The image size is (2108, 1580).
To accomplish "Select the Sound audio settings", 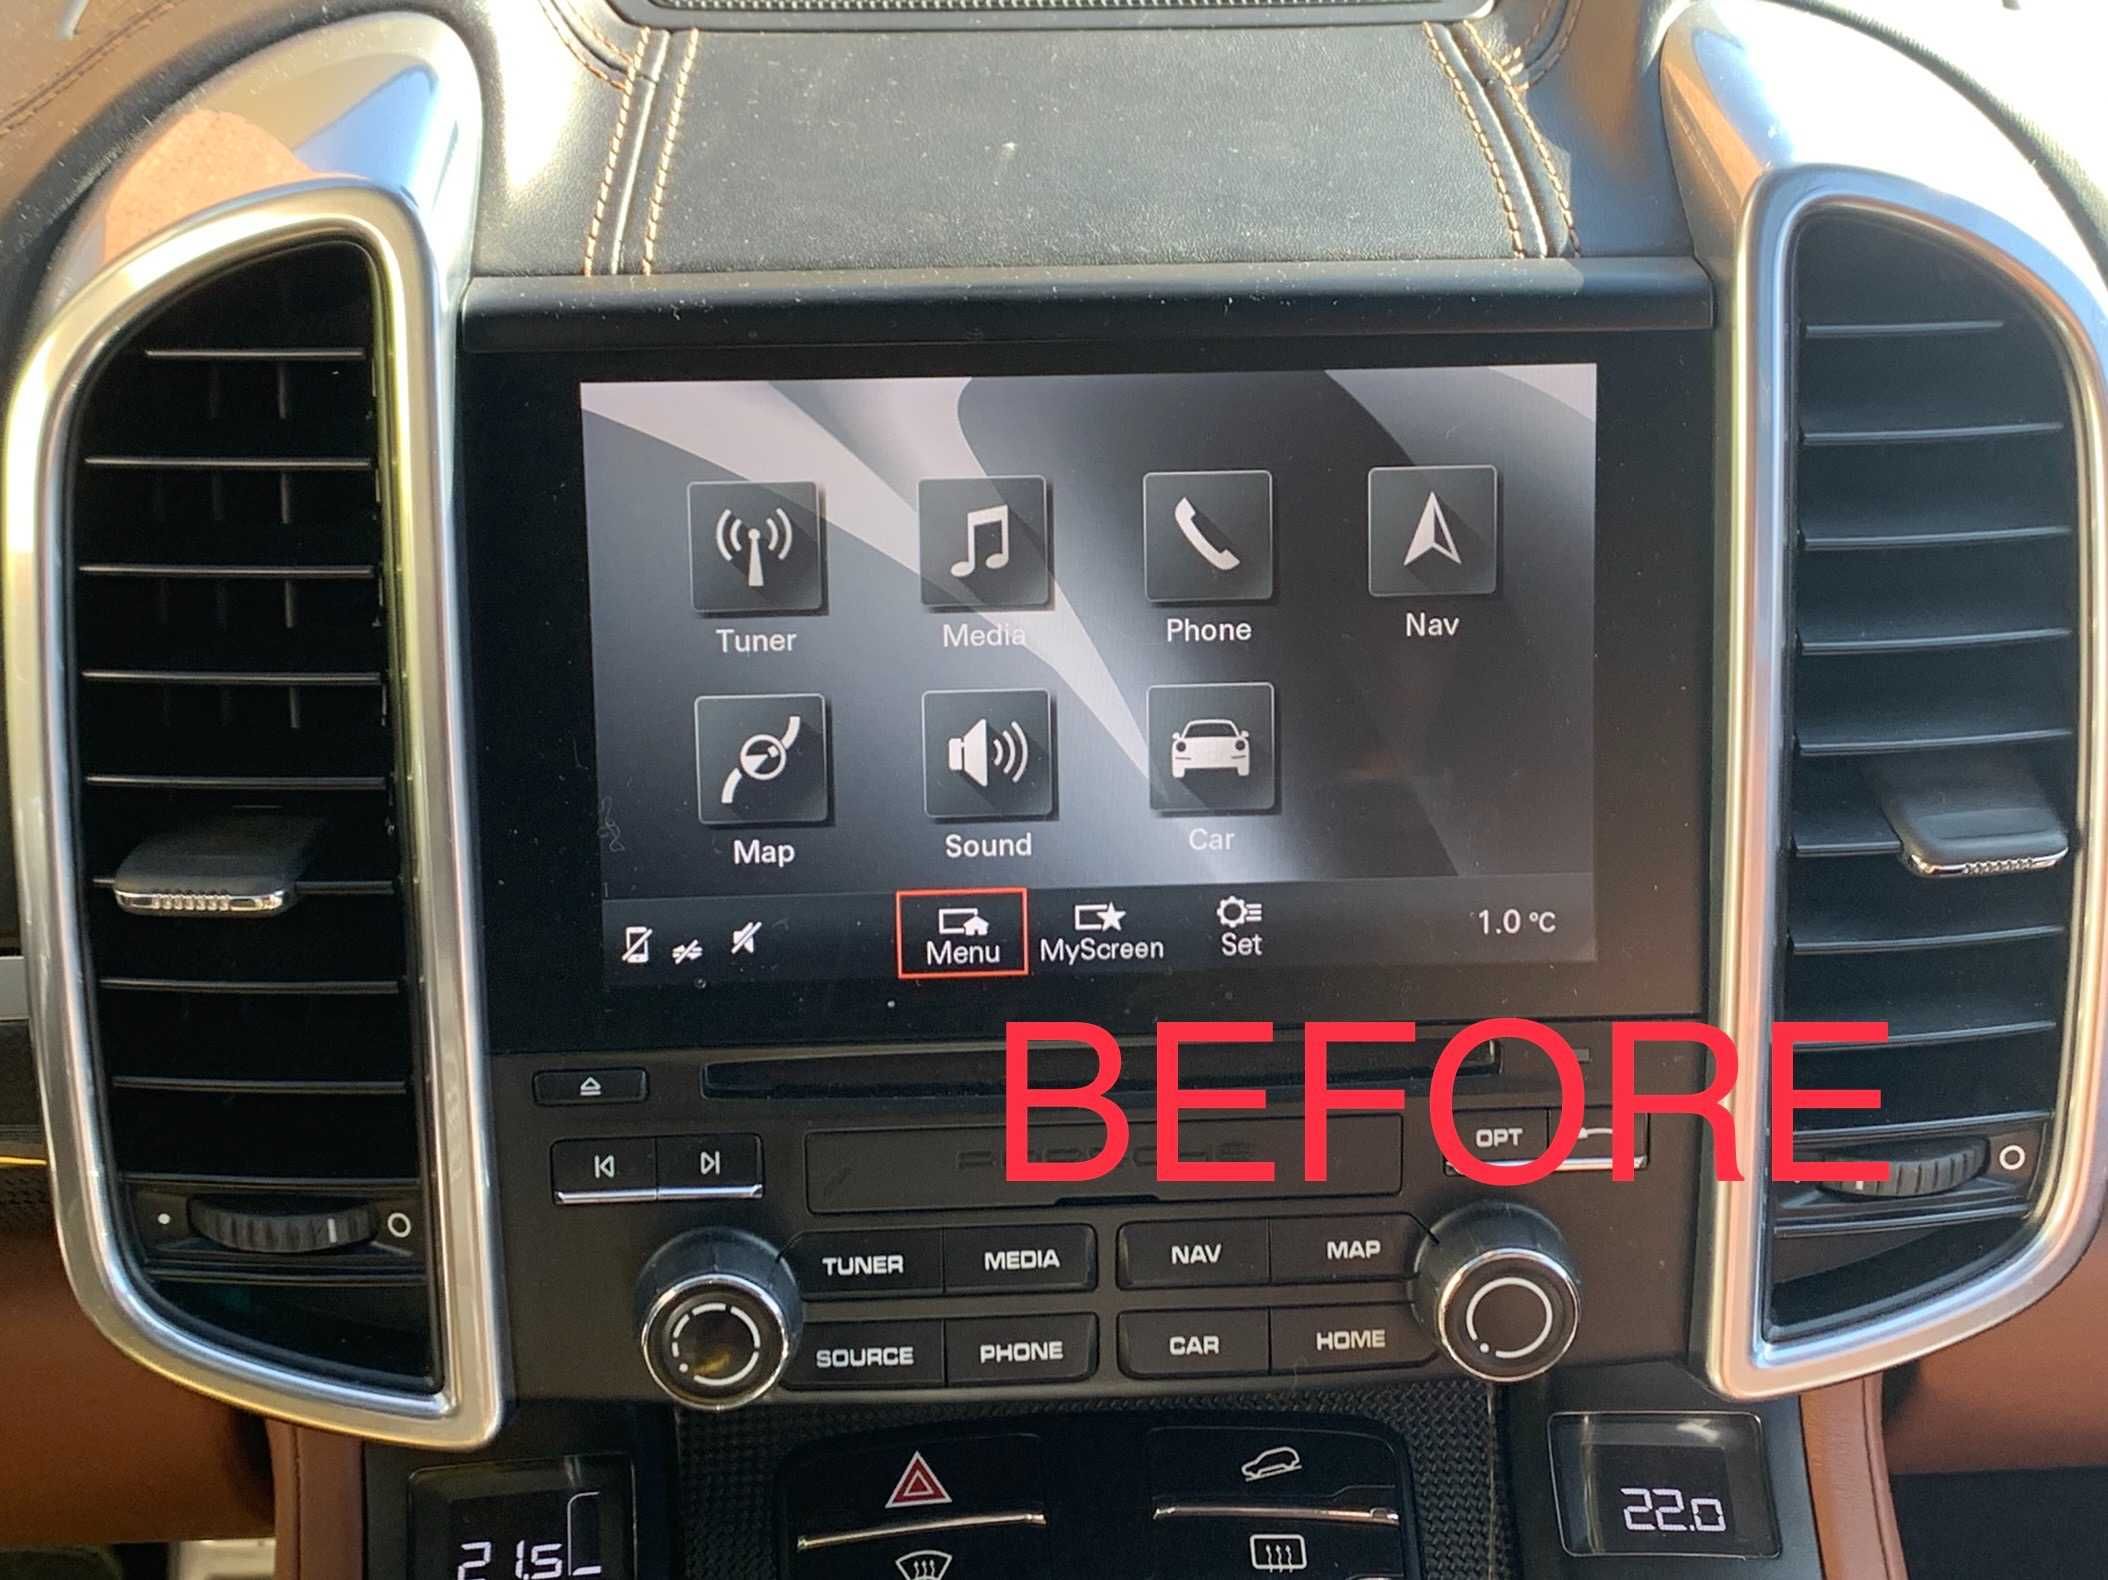I will point(984,798).
